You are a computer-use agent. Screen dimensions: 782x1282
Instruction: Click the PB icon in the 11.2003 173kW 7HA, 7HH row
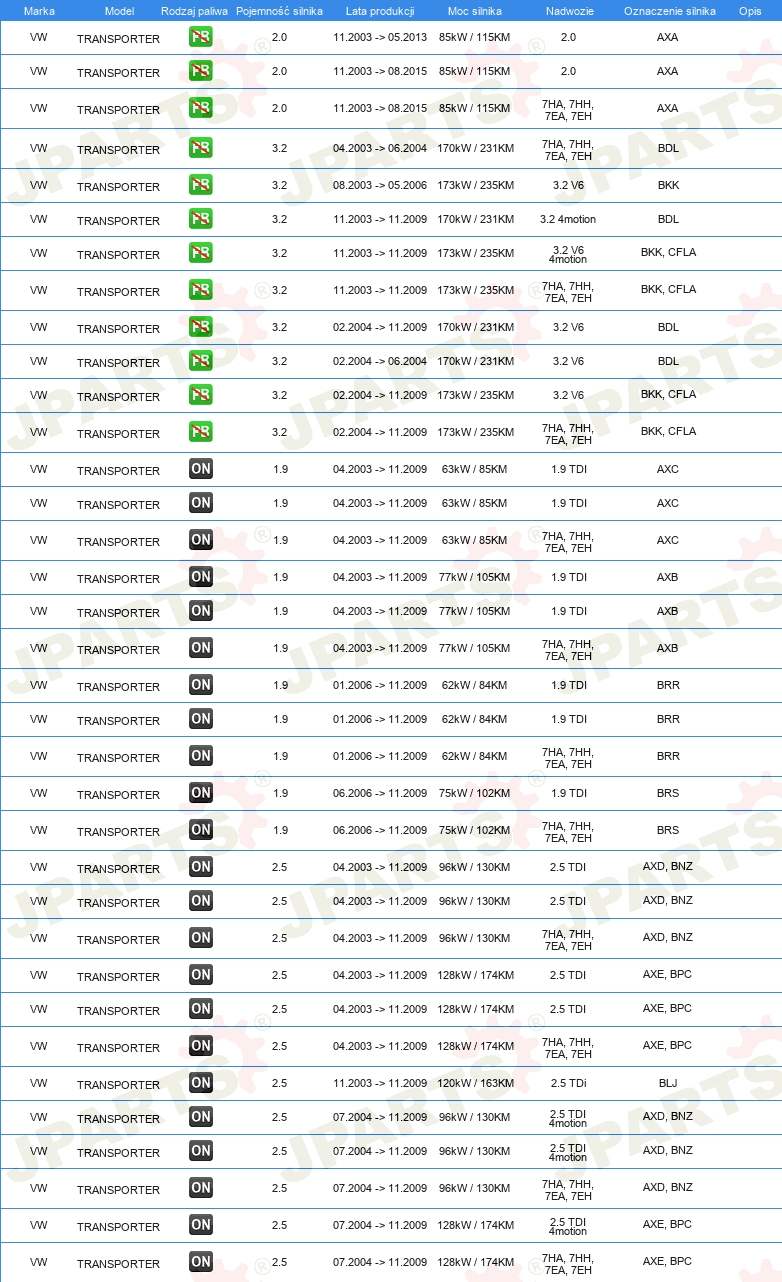[x=201, y=290]
